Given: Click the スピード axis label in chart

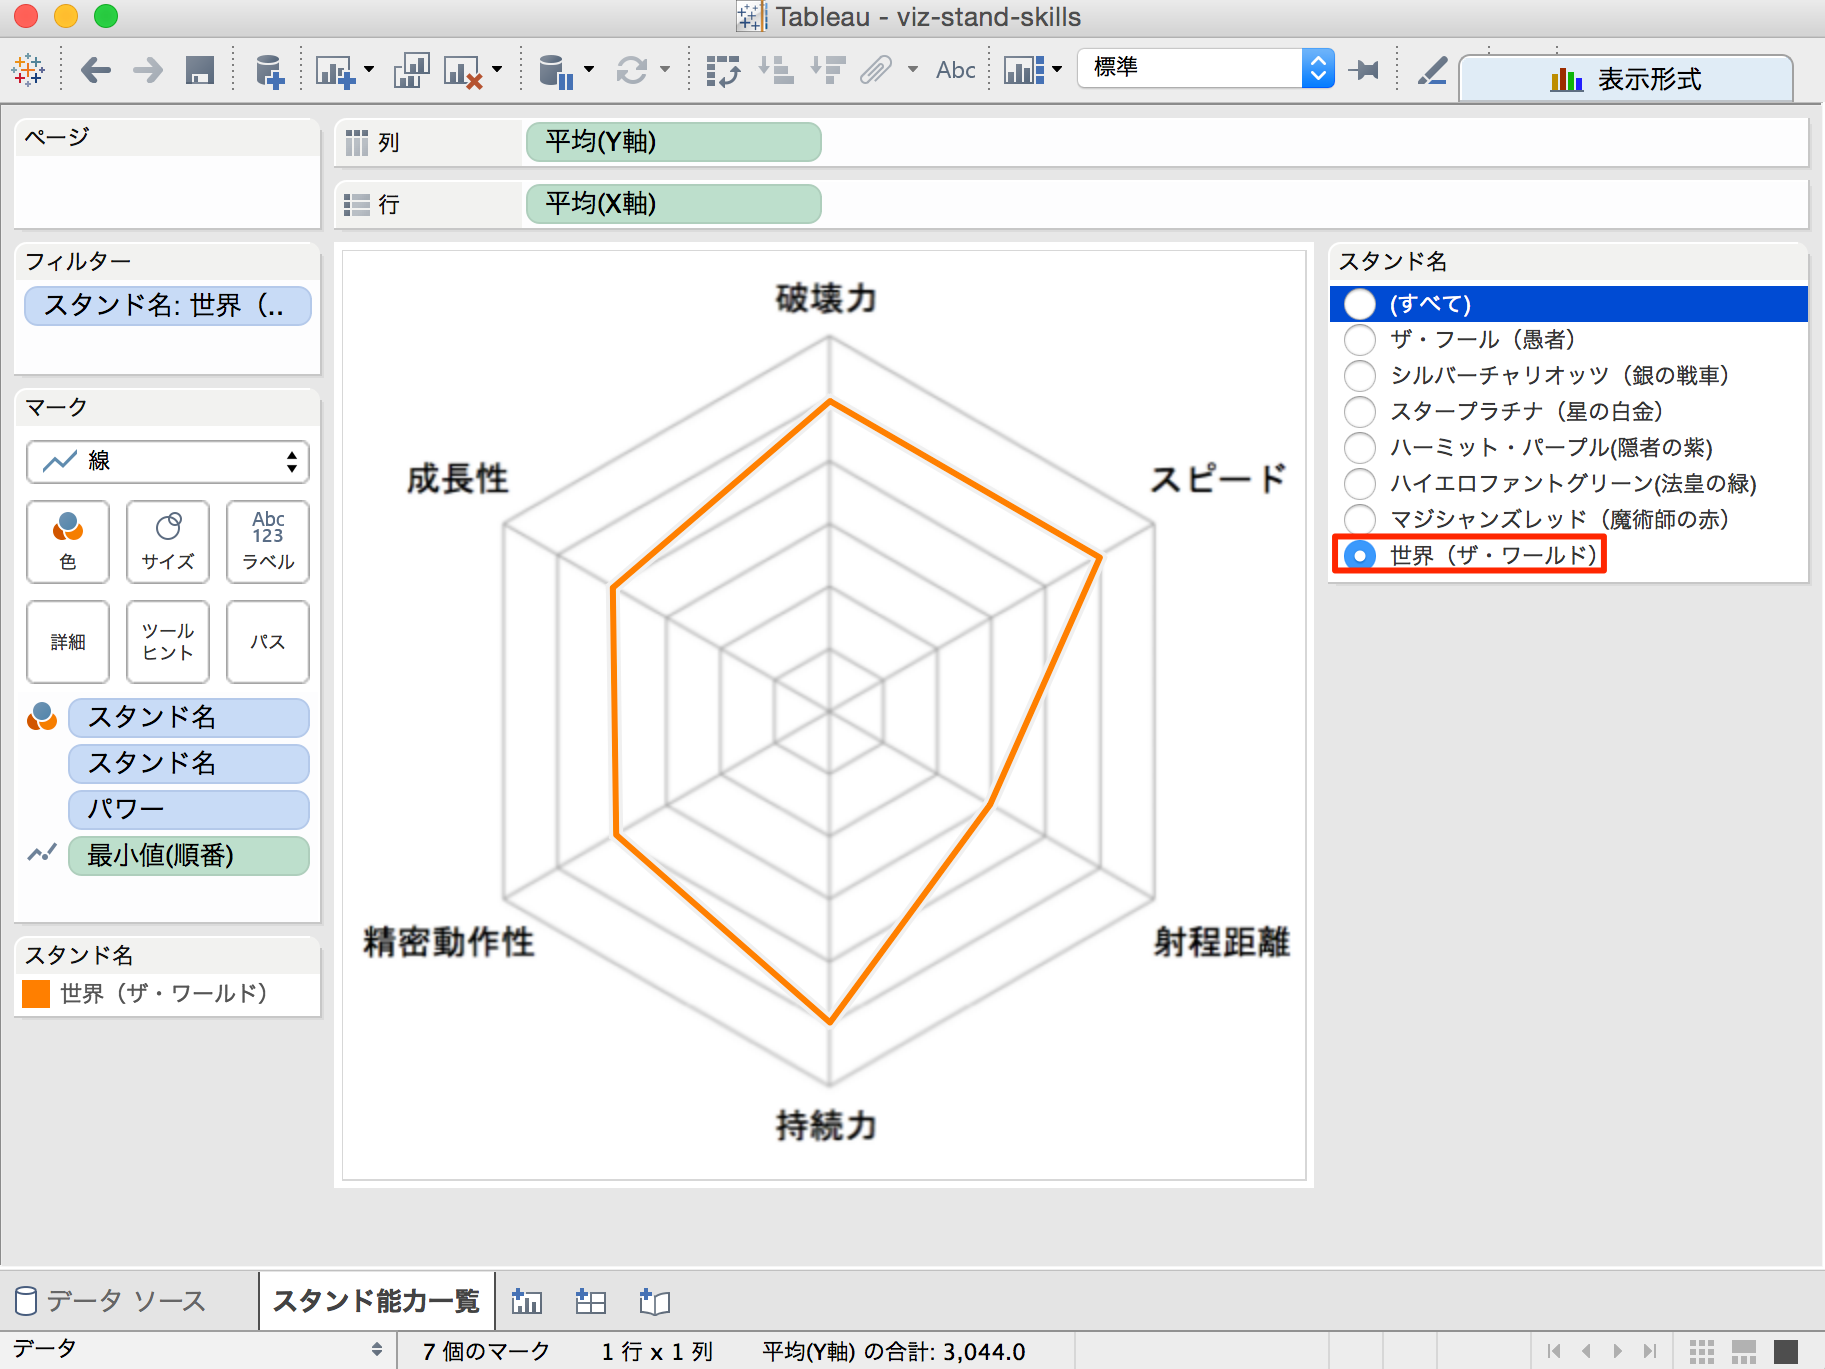Looking at the screenshot, I should (x=1217, y=479).
